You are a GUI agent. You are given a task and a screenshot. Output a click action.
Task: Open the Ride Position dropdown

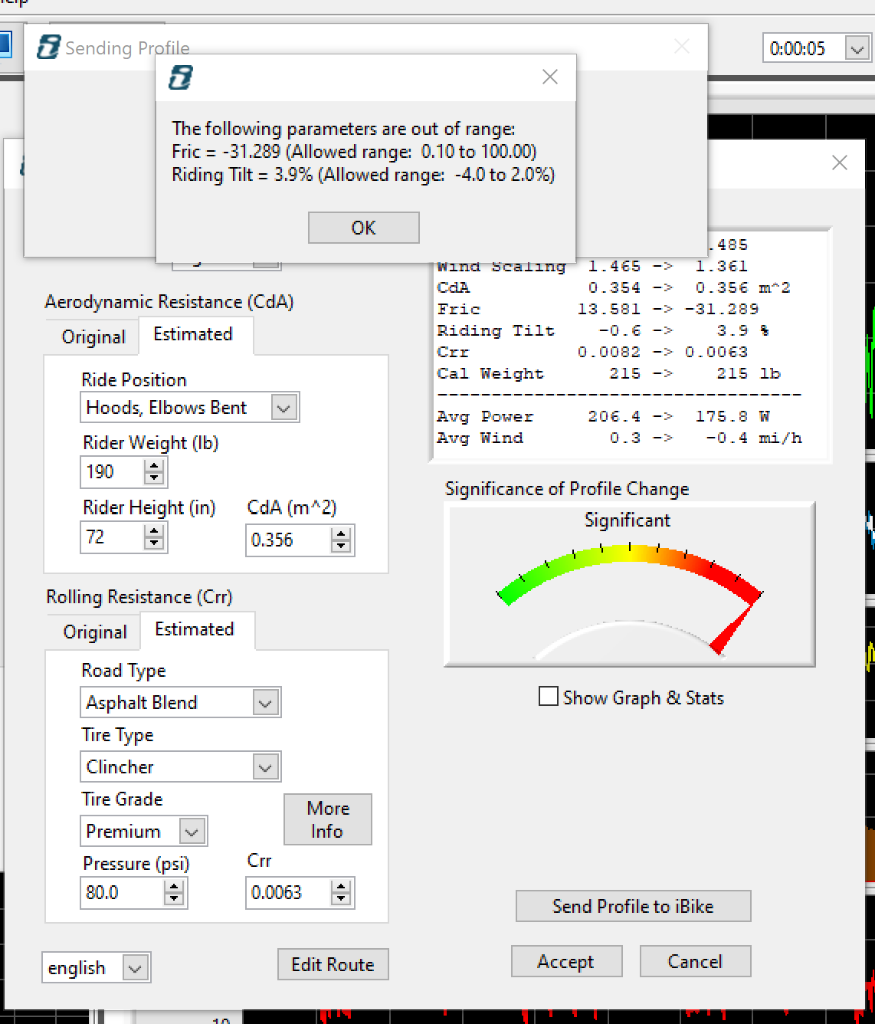point(283,407)
